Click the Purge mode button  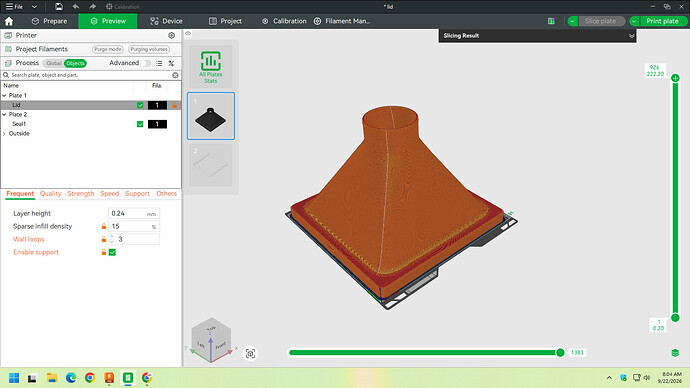click(108, 49)
